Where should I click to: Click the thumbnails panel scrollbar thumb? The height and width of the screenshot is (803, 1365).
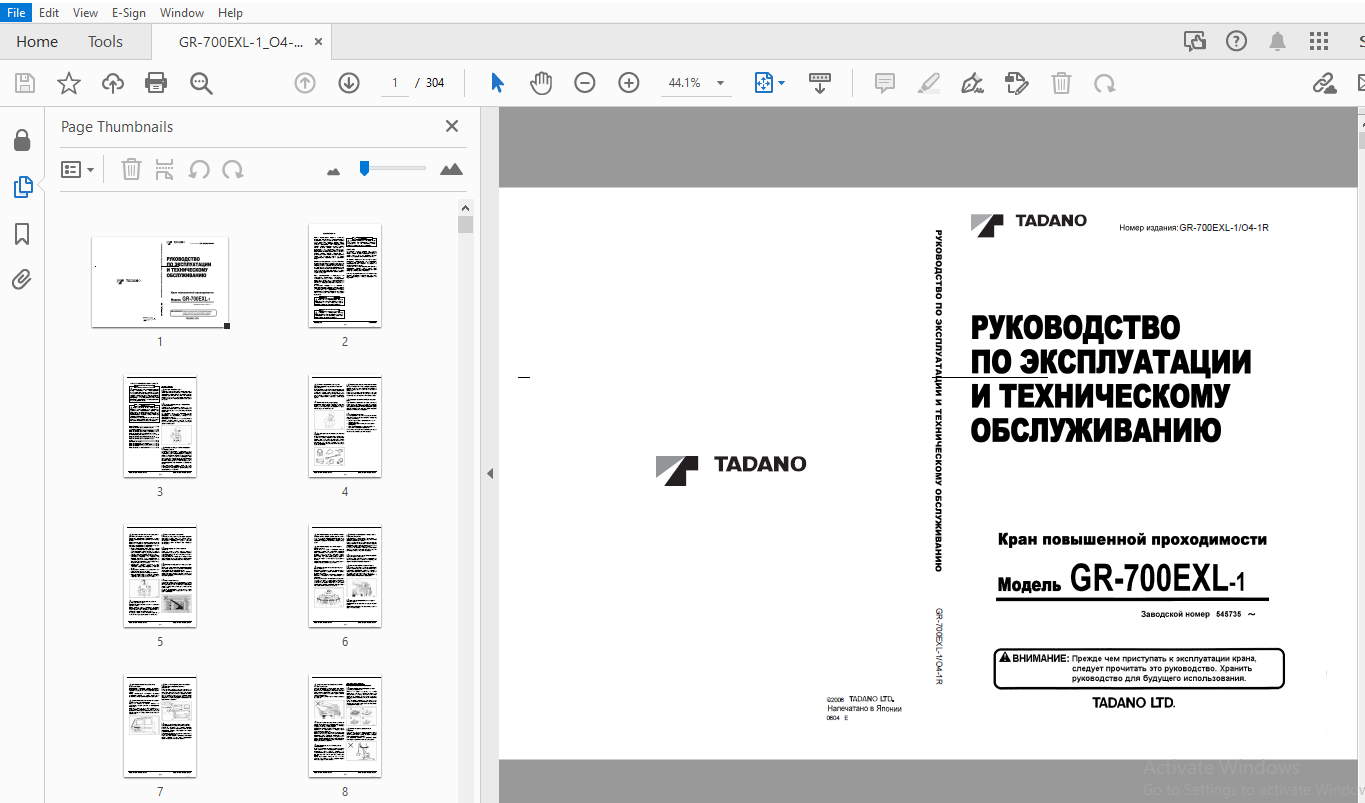coord(465,224)
